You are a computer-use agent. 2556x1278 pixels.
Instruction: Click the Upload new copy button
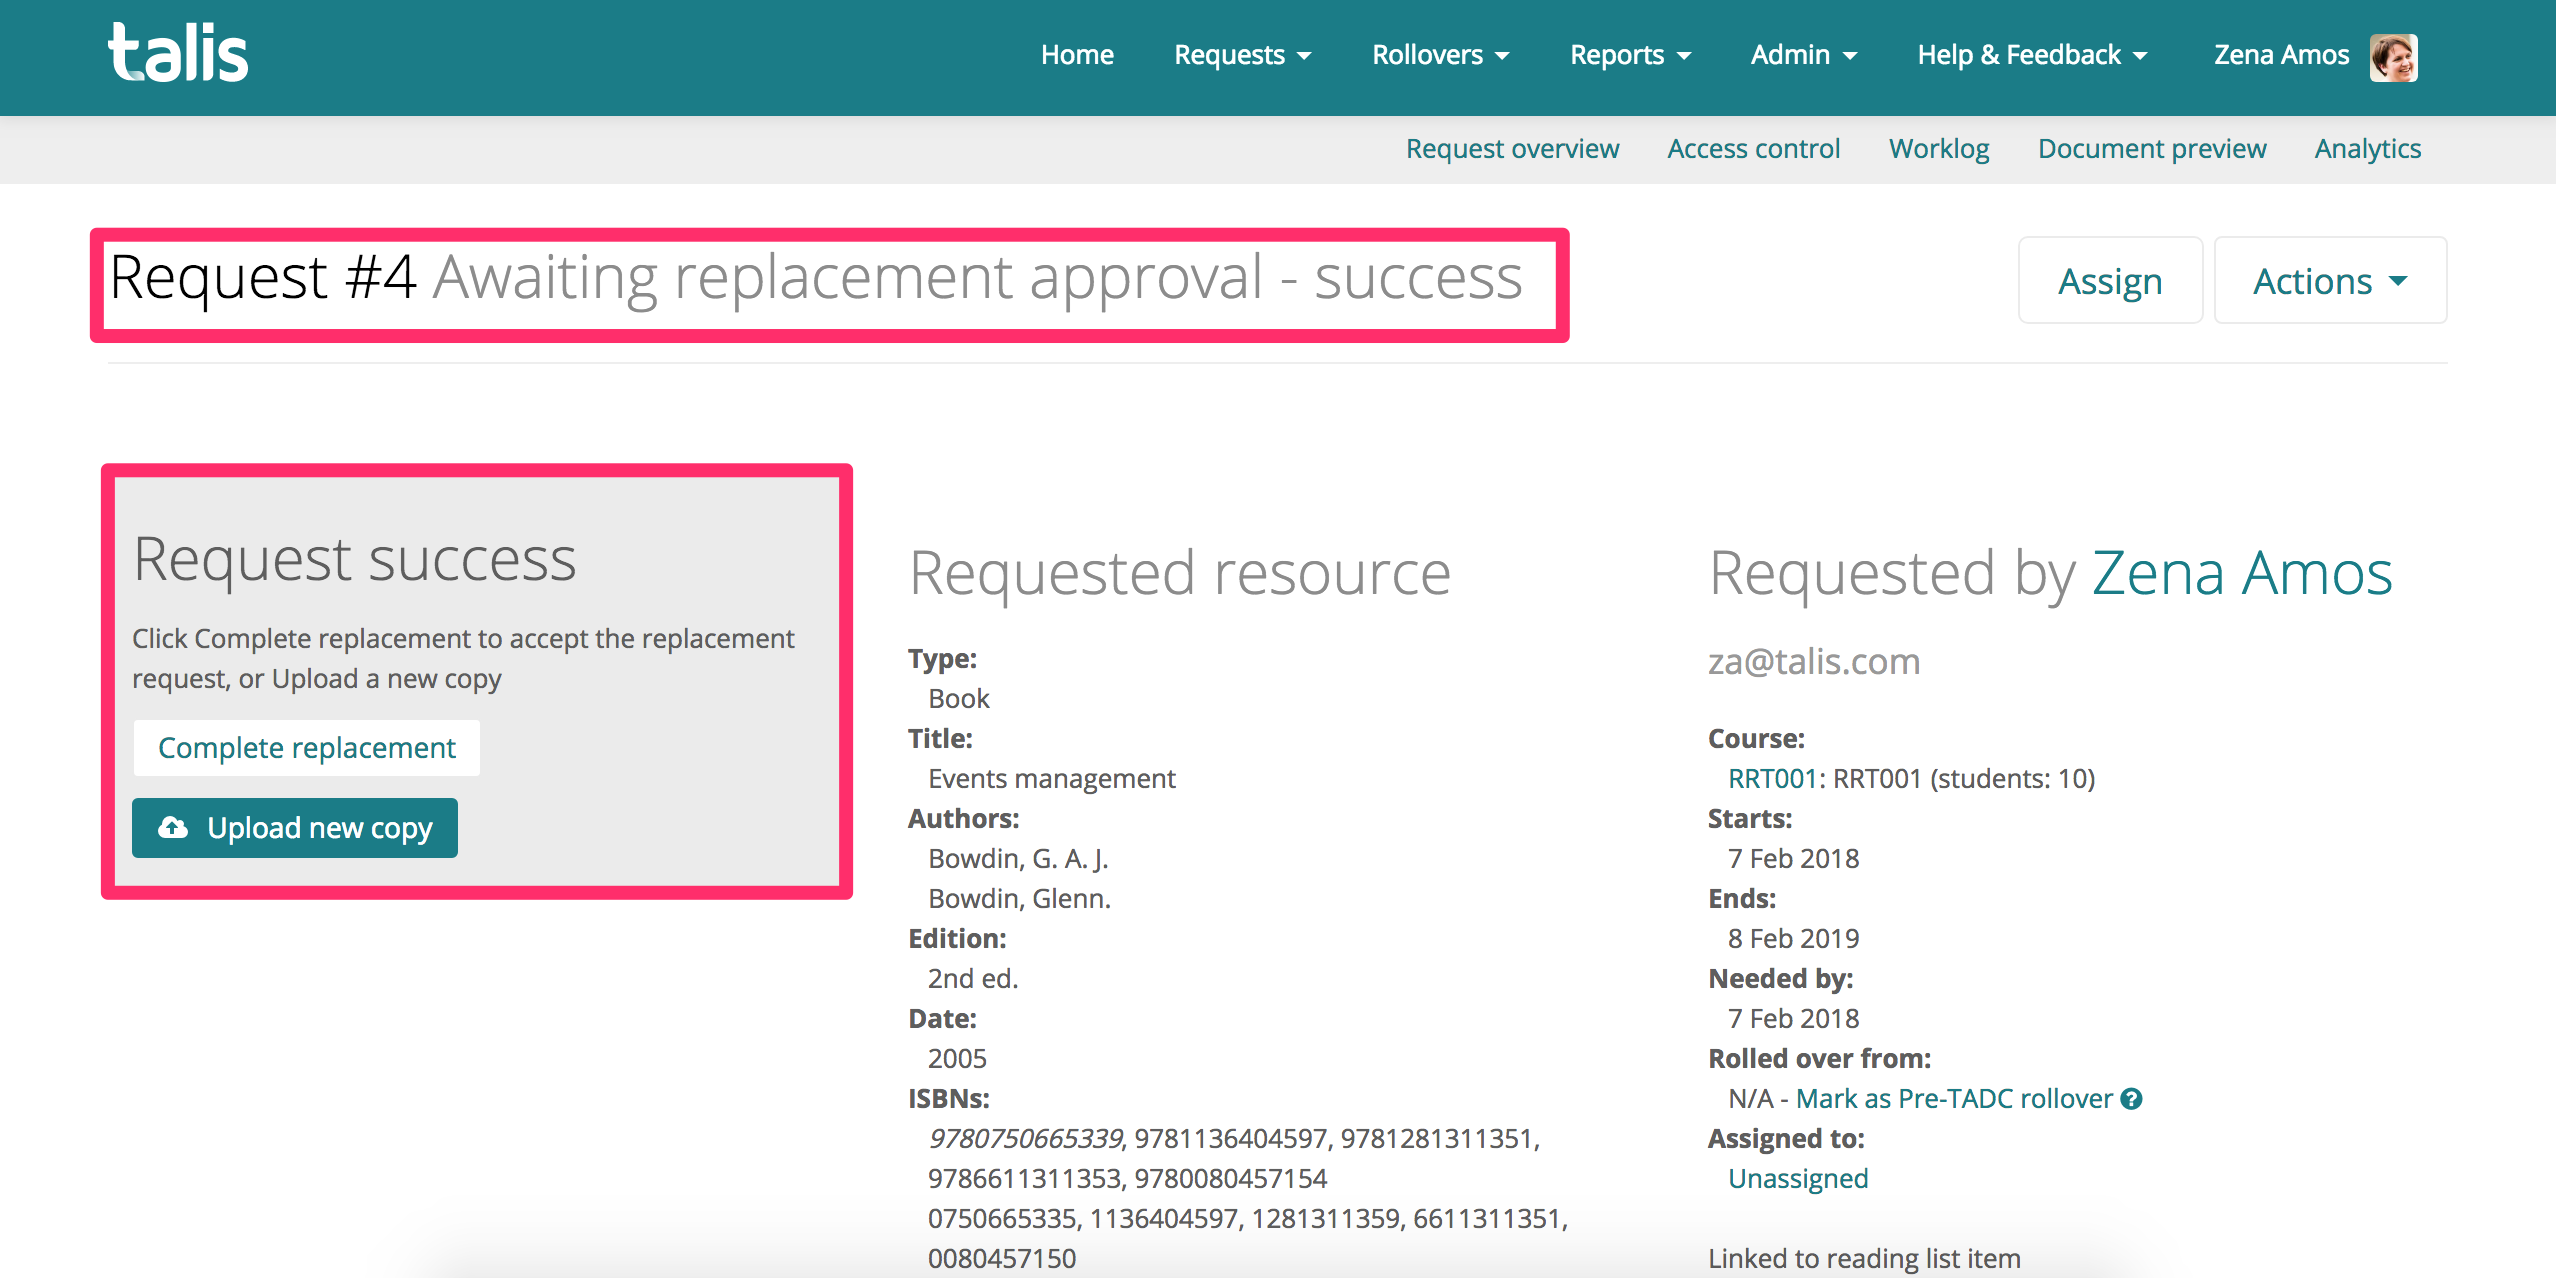tap(295, 828)
